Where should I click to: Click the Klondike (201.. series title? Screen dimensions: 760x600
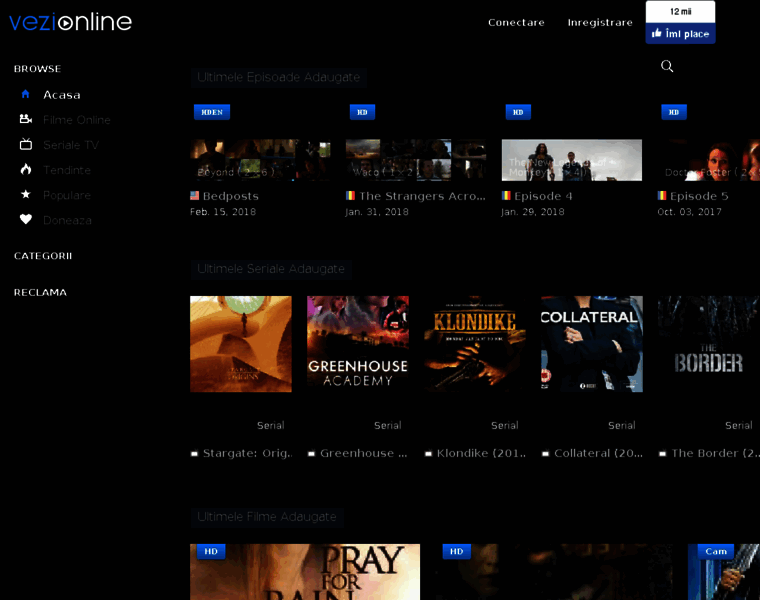coord(481,453)
